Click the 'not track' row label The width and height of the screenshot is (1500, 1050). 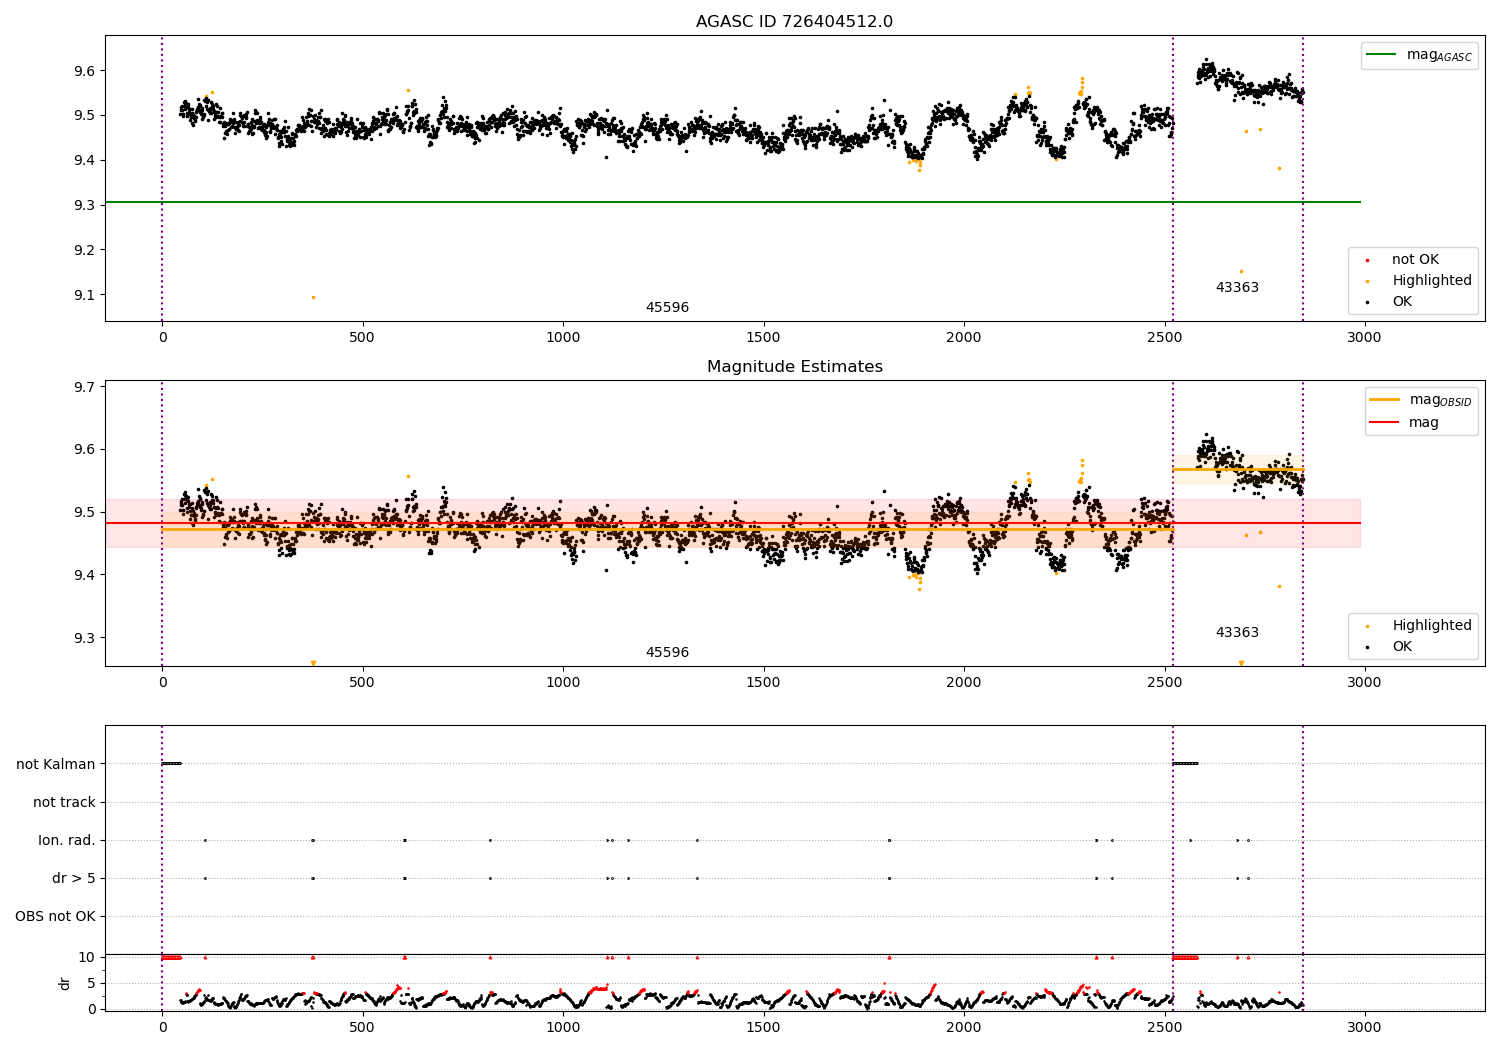point(64,803)
